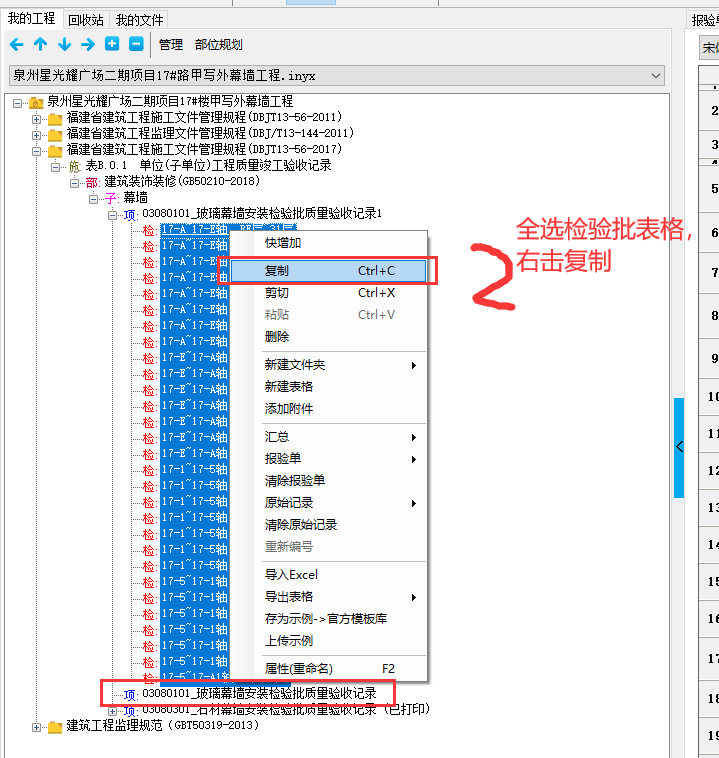Click the blue down arrow toolbar icon
The width and height of the screenshot is (719, 758).
pyautogui.click(x=64, y=44)
